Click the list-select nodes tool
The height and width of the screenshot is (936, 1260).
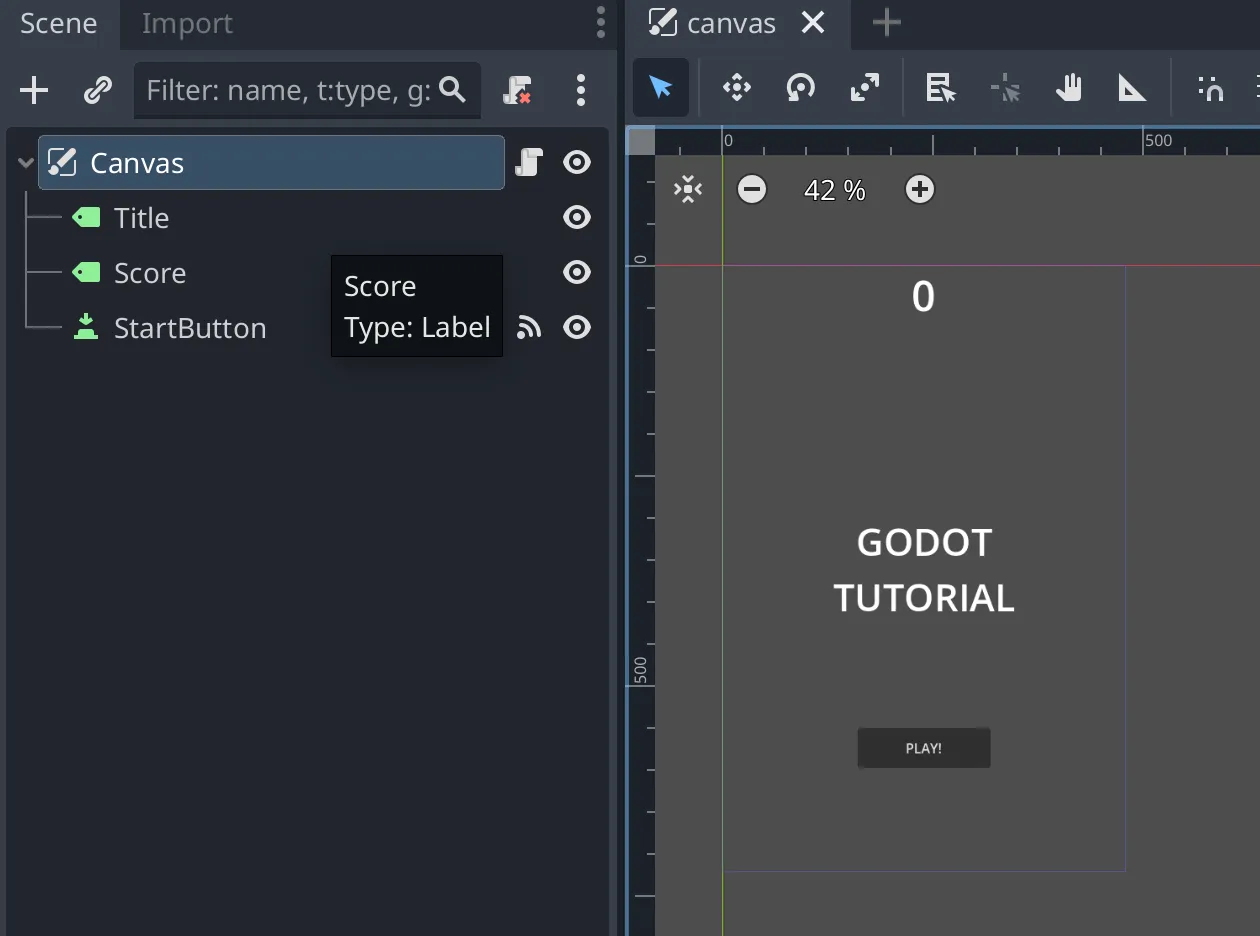point(940,89)
